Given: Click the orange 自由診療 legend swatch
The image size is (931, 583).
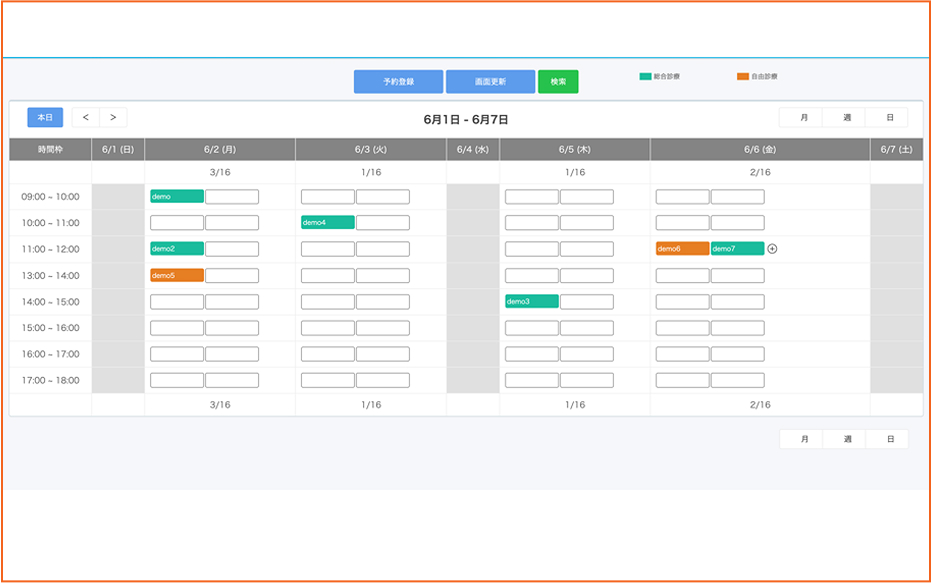Looking at the screenshot, I should point(742,76).
